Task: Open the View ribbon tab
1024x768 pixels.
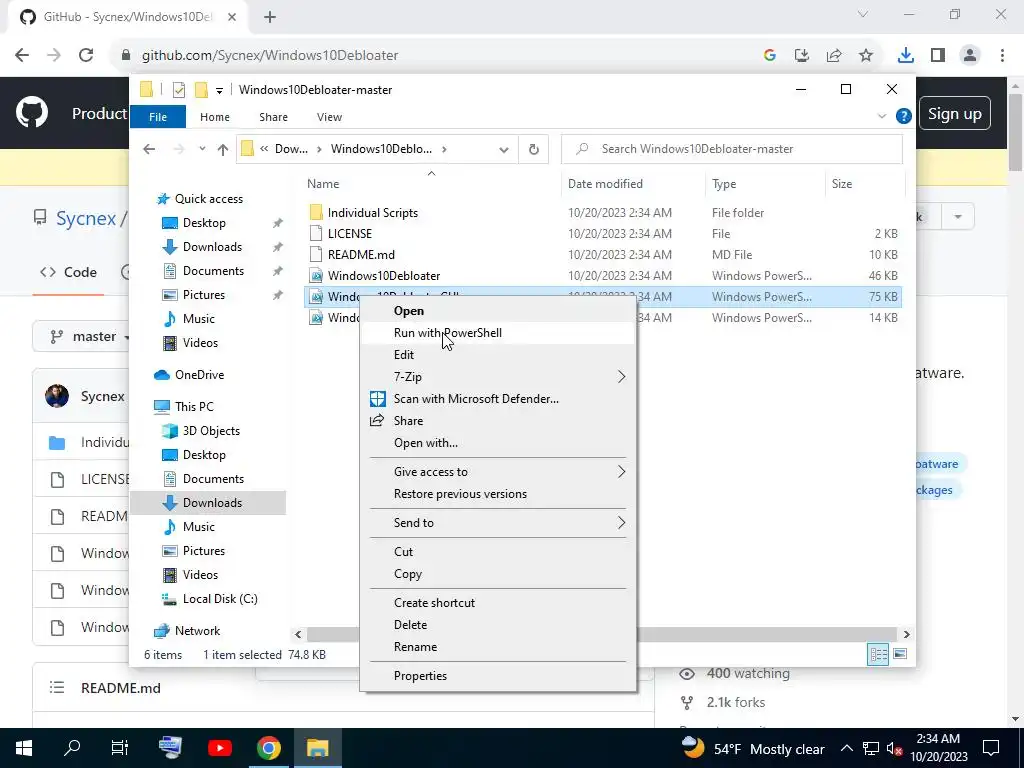Action: point(329,117)
